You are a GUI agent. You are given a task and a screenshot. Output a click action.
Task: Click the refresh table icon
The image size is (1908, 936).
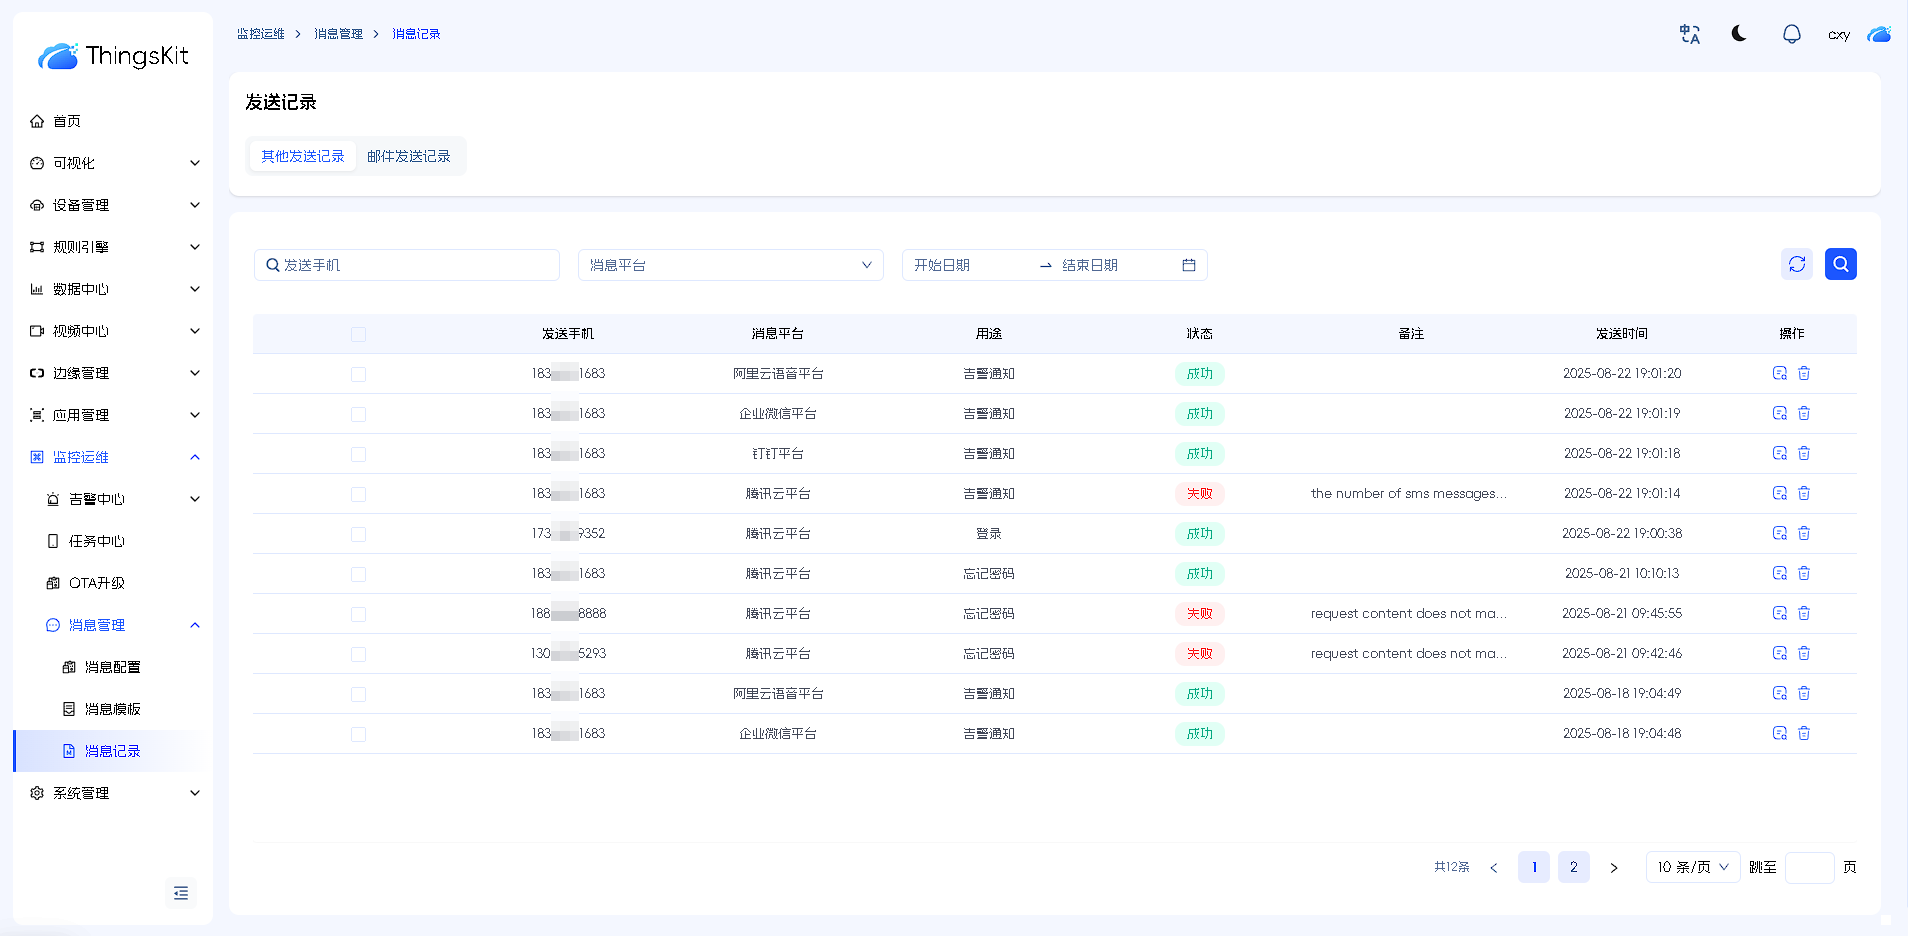pyautogui.click(x=1796, y=264)
